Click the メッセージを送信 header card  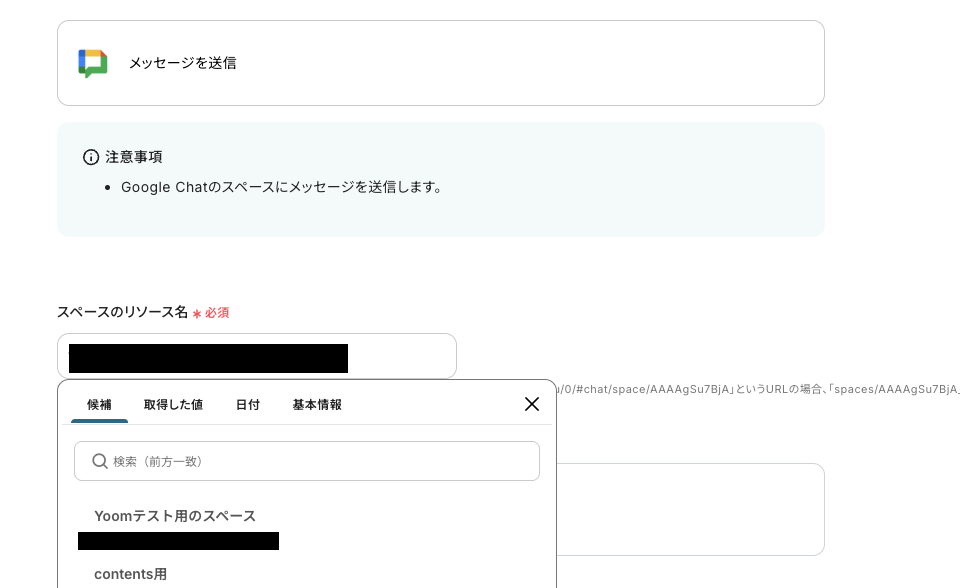click(x=440, y=62)
